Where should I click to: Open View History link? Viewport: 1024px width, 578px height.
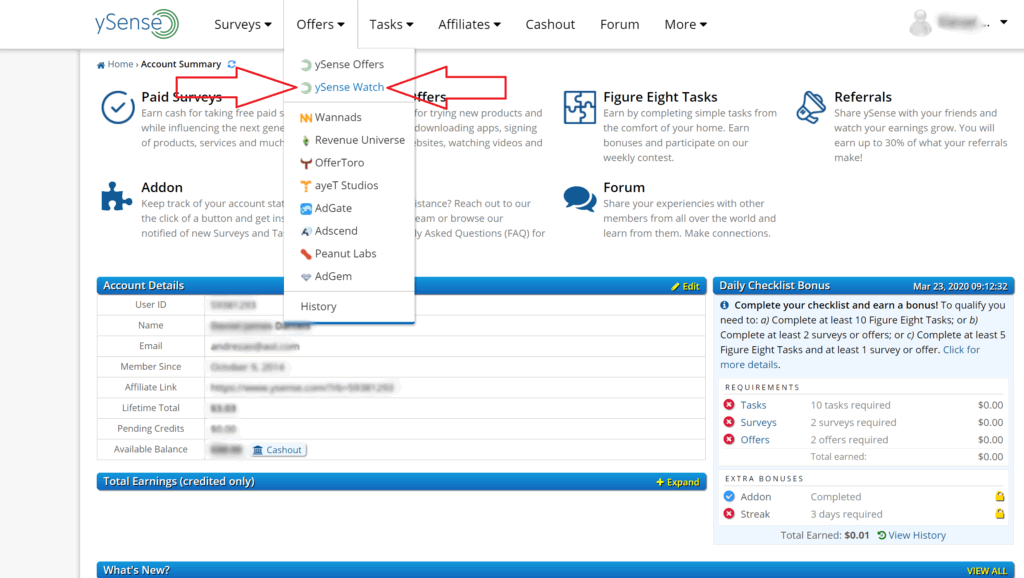(x=912, y=536)
